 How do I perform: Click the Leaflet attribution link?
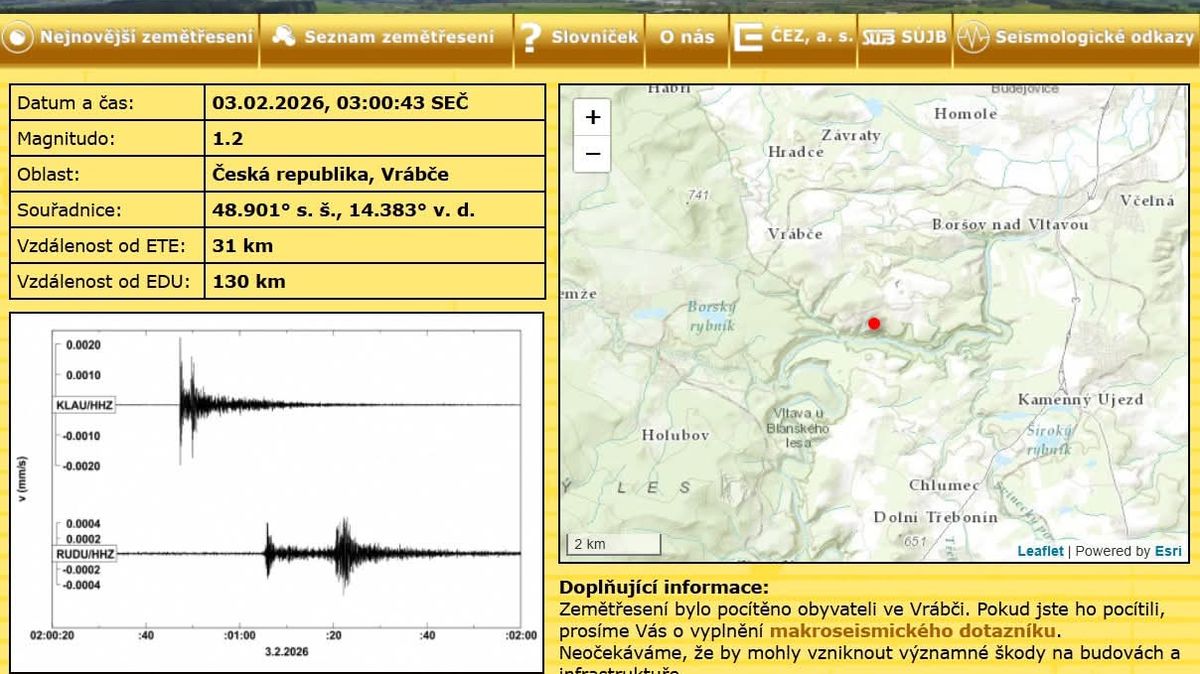point(1040,551)
